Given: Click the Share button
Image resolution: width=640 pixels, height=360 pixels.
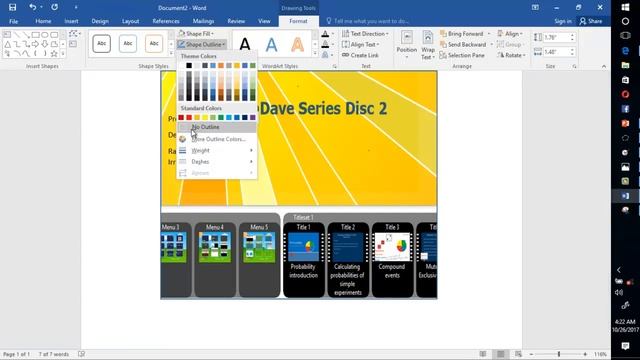Looking at the screenshot, I should pyautogui.click(x=591, y=21).
